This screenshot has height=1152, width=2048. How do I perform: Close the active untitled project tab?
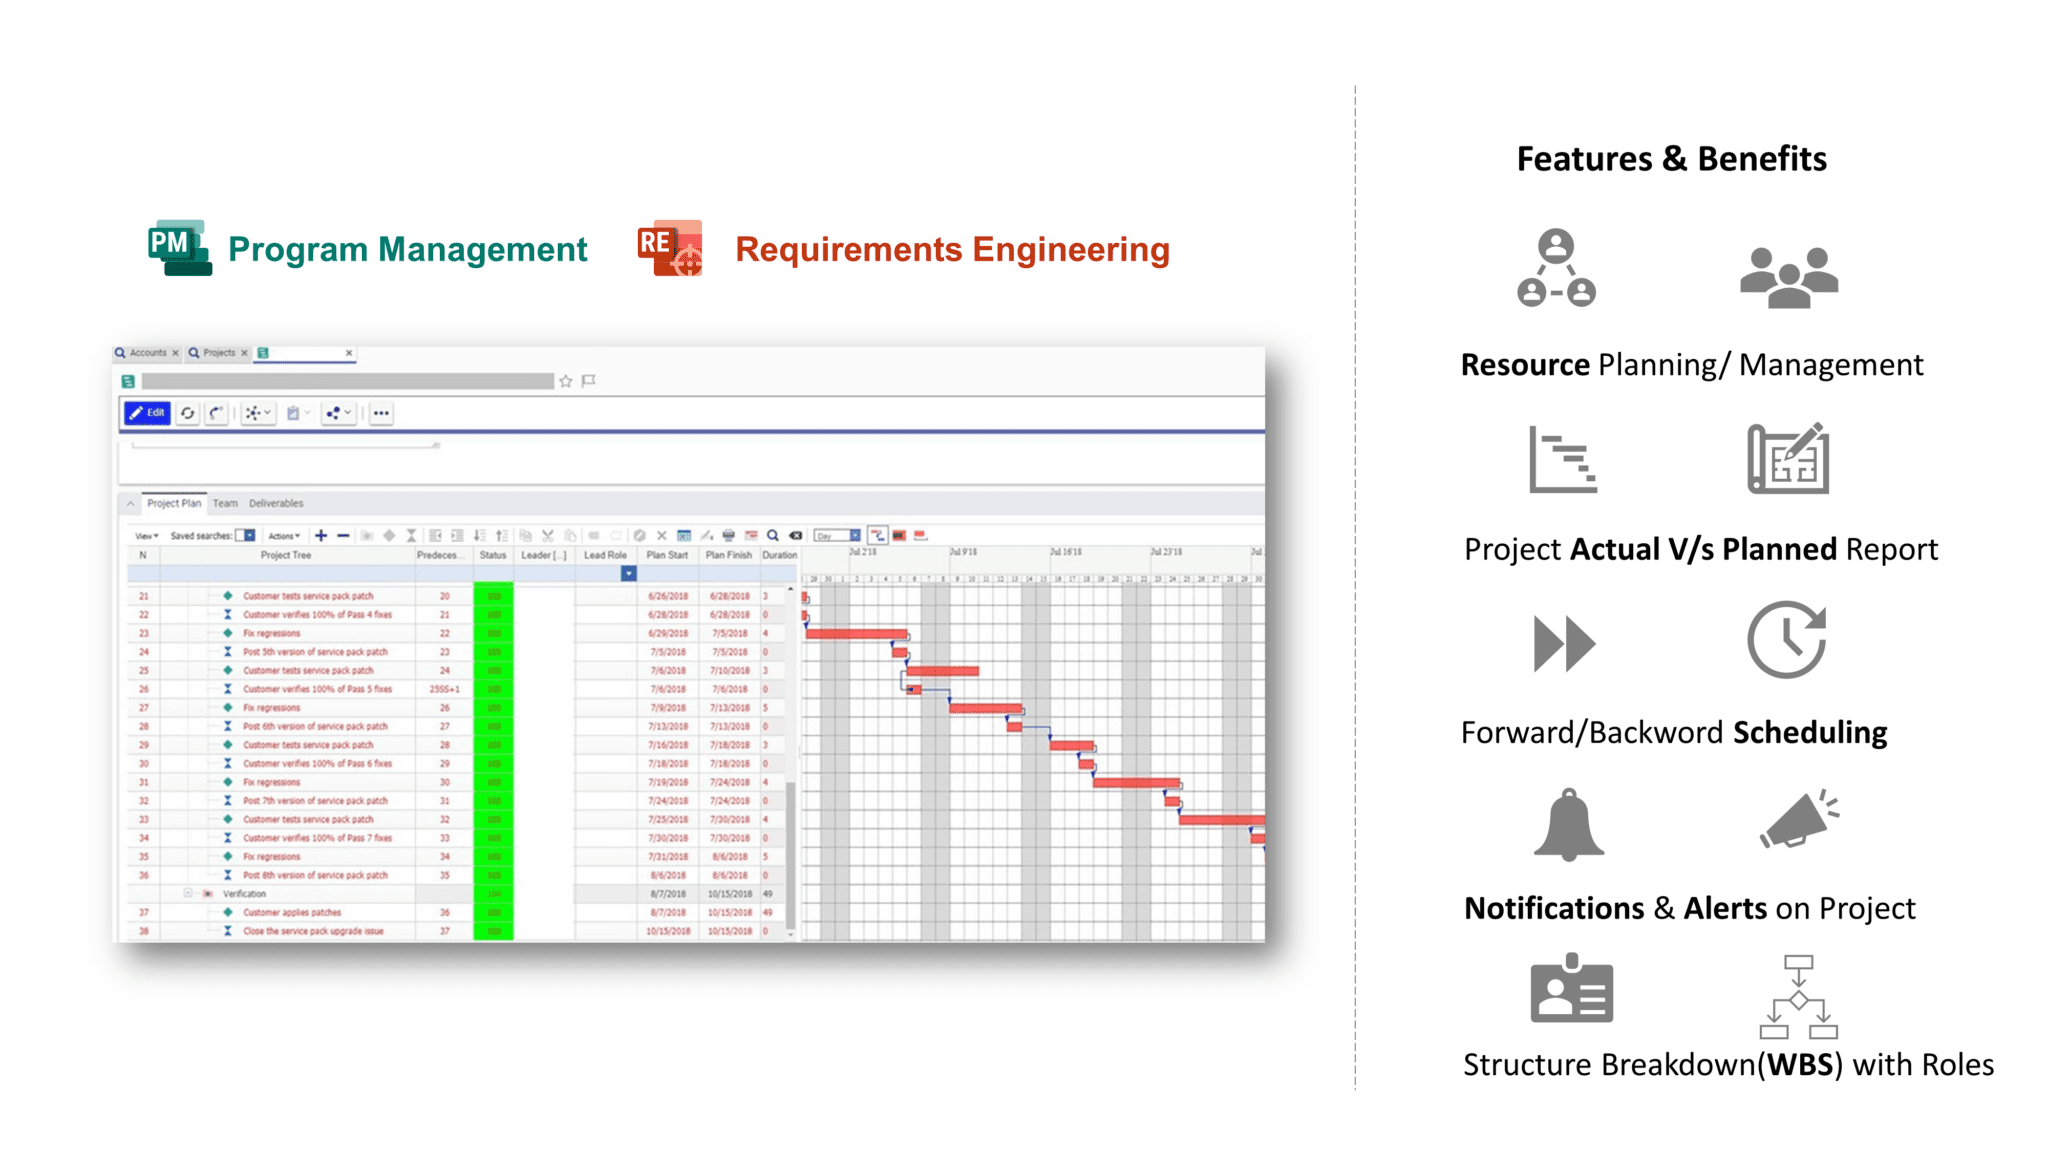pyautogui.click(x=349, y=353)
